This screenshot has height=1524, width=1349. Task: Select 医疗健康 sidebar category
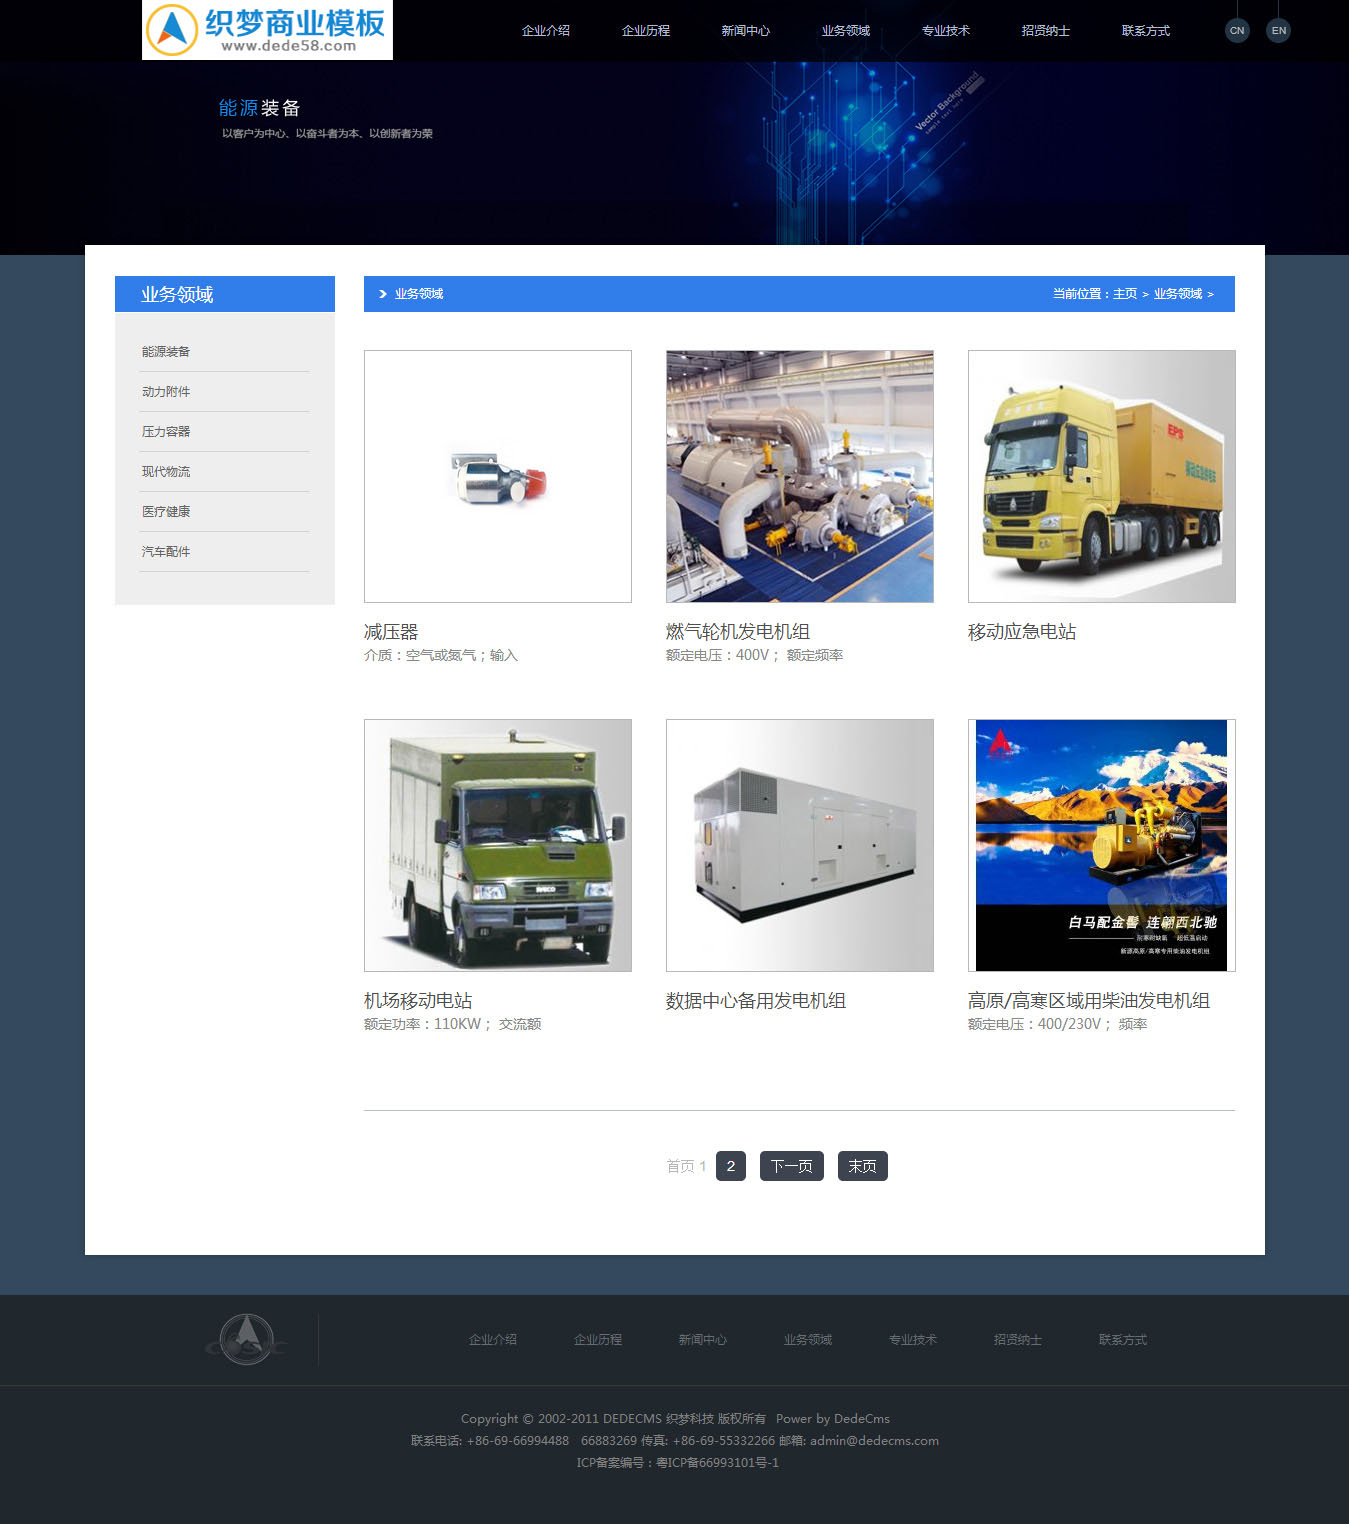pyautogui.click(x=166, y=512)
